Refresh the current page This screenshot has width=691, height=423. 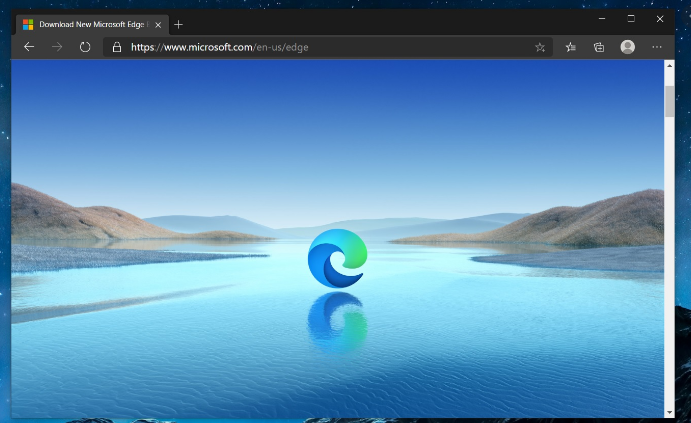pyautogui.click(x=85, y=47)
